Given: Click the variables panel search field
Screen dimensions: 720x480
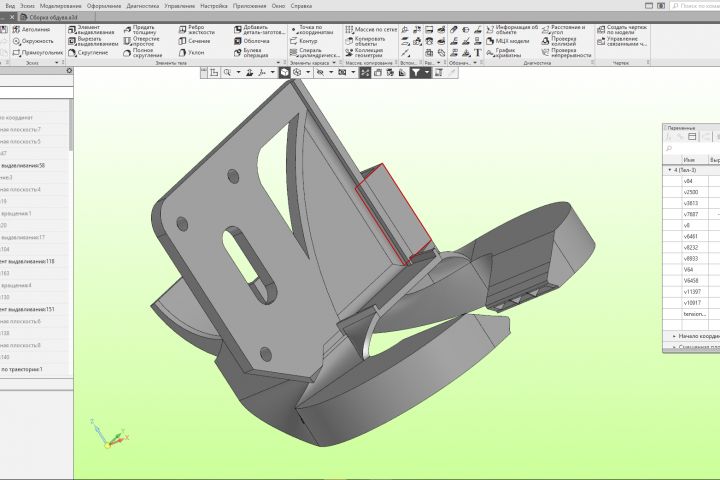Looking at the screenshot, I should pyautogui.click(x=692, y=148).
